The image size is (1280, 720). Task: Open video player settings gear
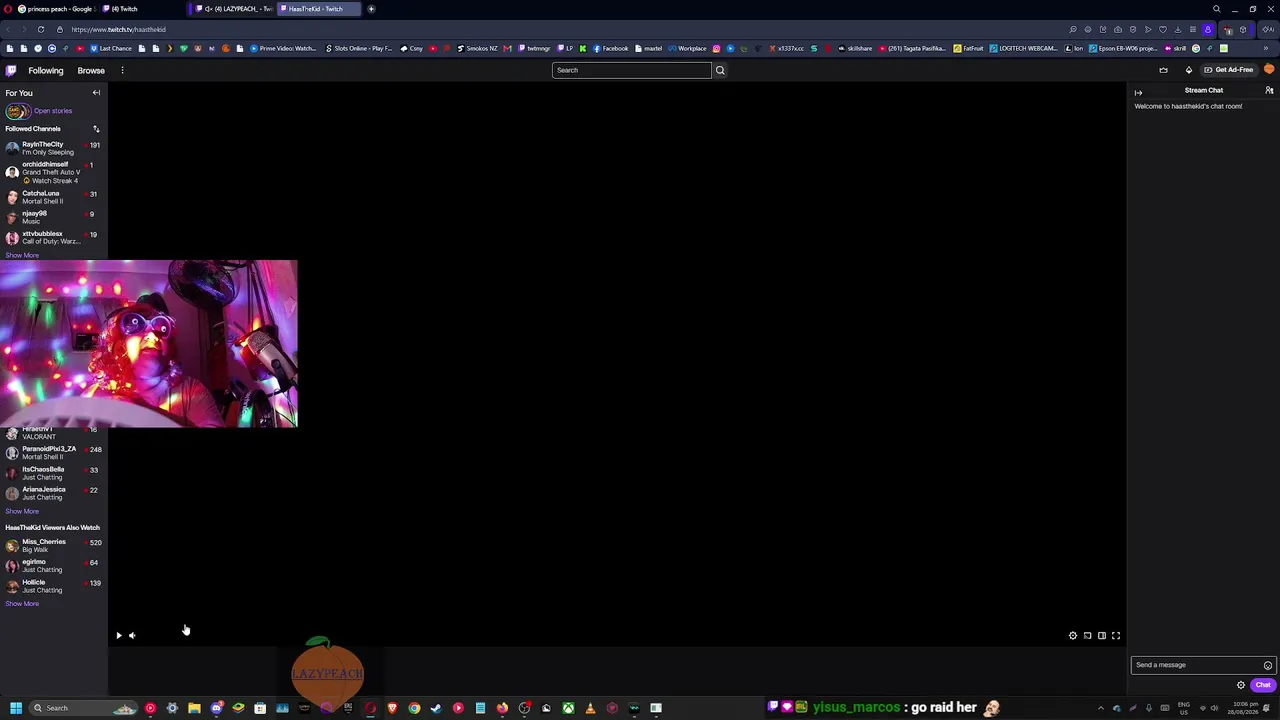click(x=1073, y=635)
